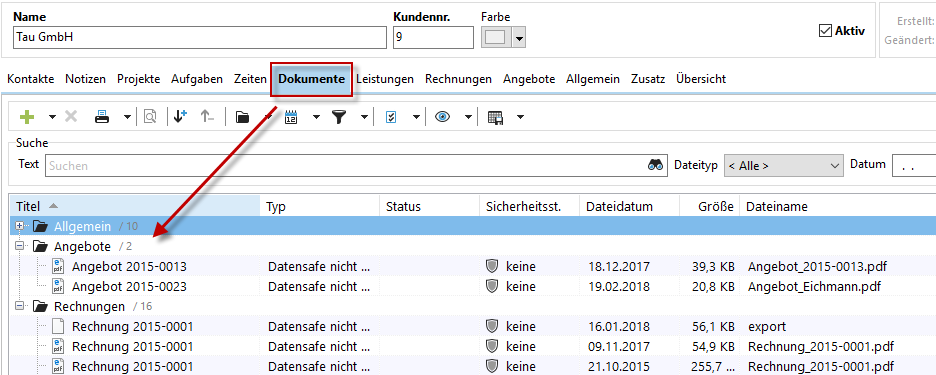Click the blue checklist icon in toolbar

391,117
